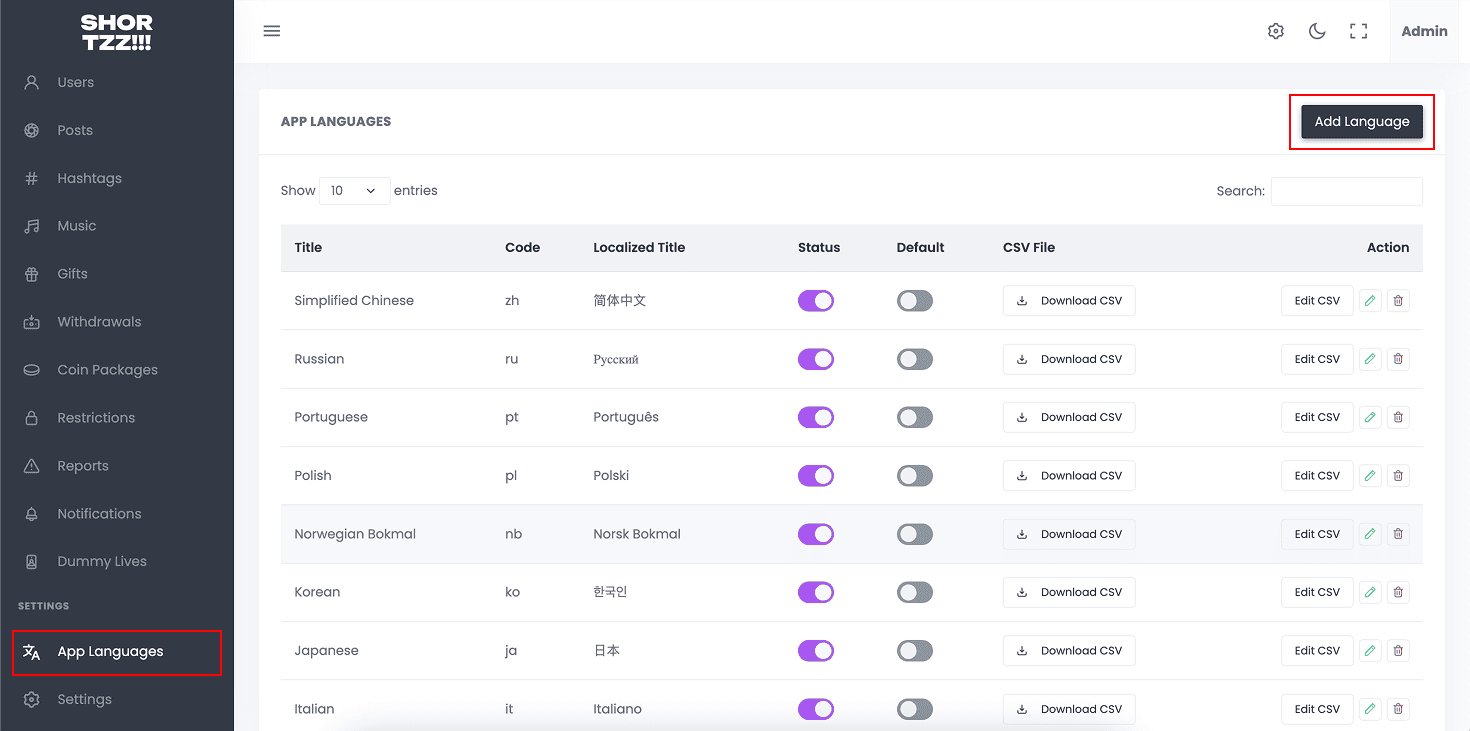The width and height of the screenshot is (1470, 731).
Task: Enter fullscreen mode via top bar icon
Action: point(1358,31)
